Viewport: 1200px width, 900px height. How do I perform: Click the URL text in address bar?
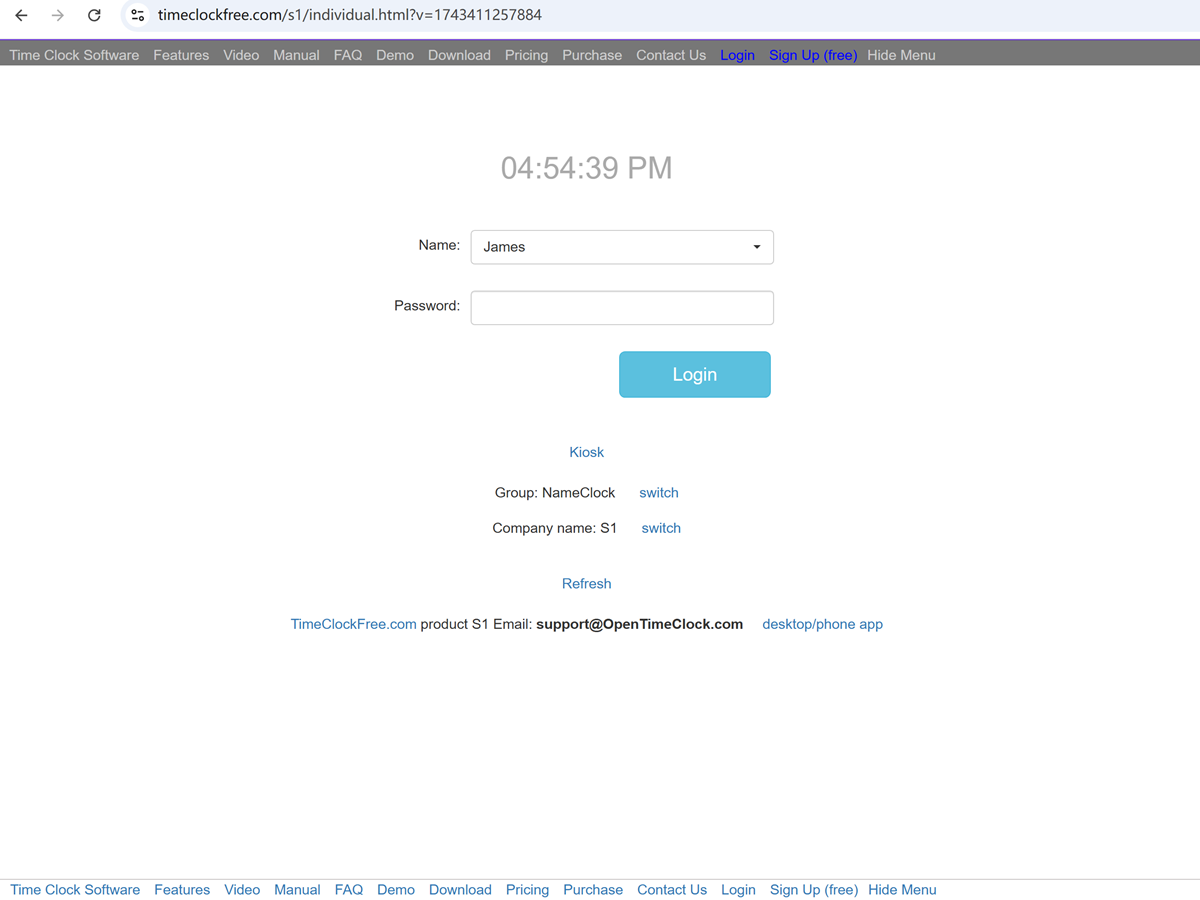tap(350, 15)
